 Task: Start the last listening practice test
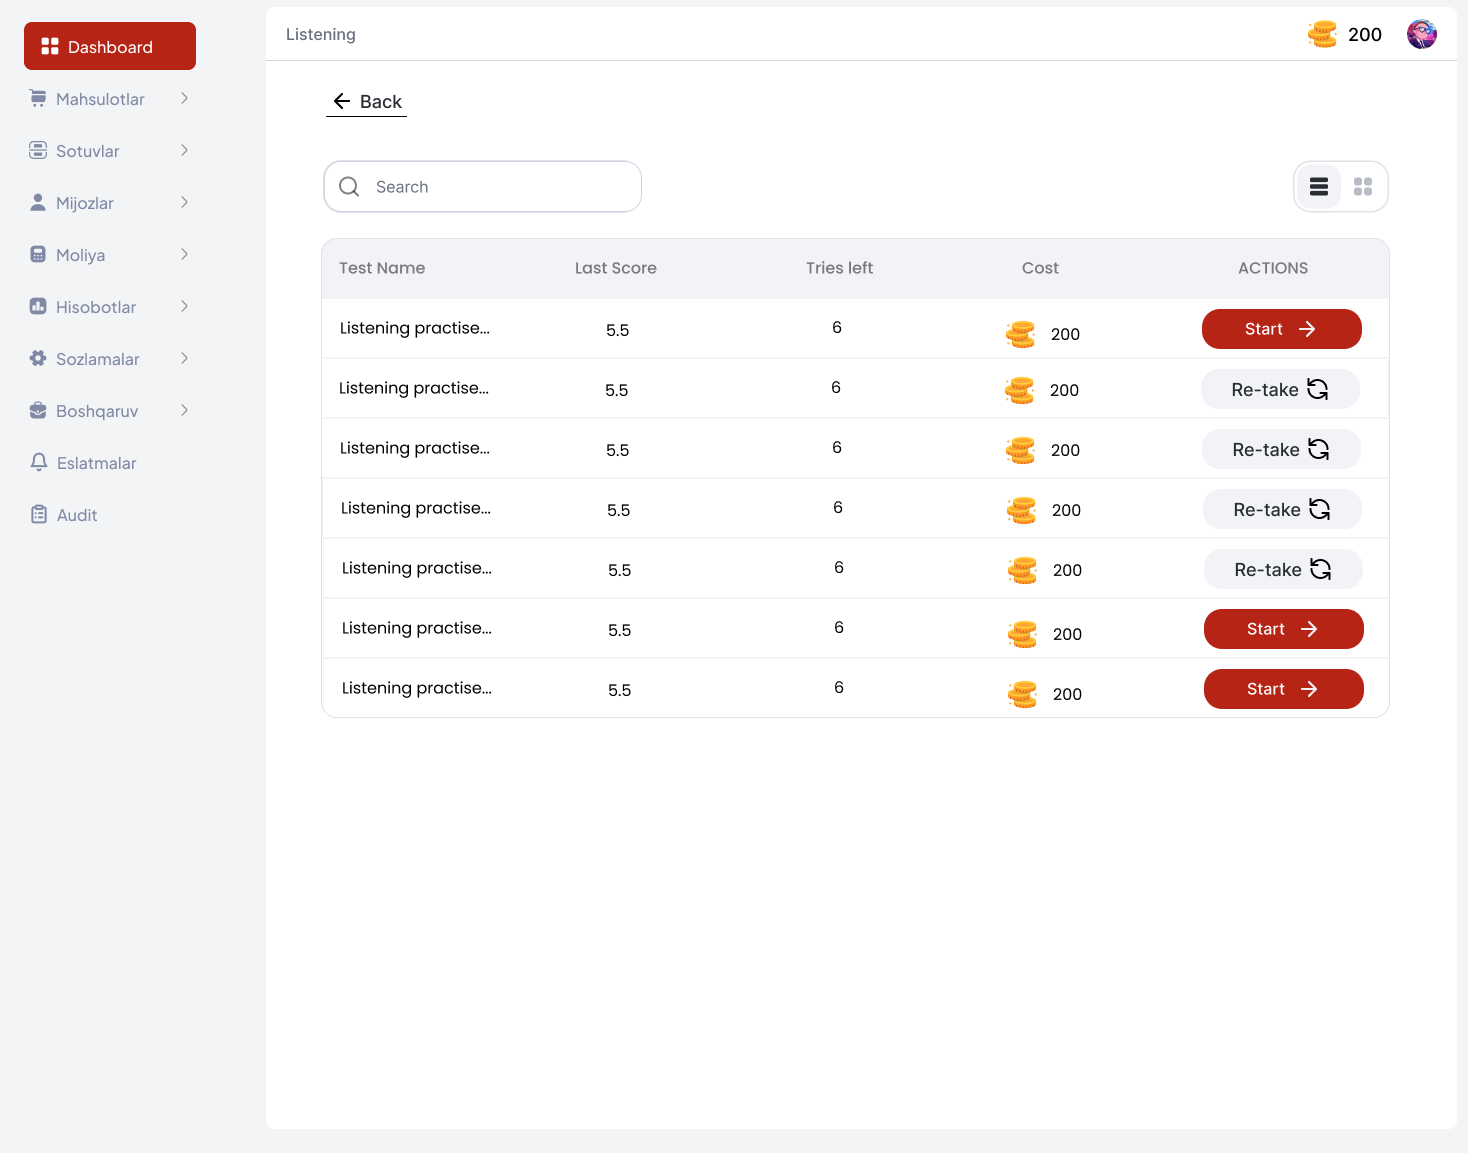[1283, 689]
